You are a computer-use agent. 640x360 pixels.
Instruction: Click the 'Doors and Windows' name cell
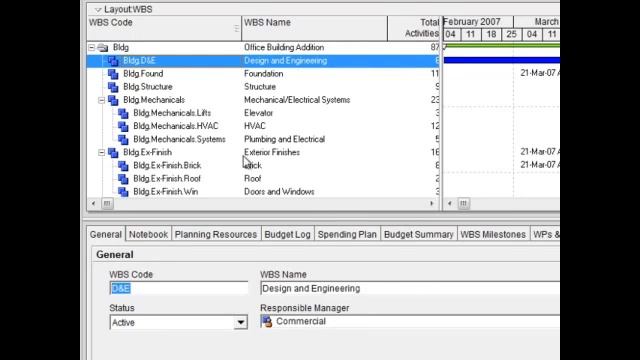[x=279, y=191]
